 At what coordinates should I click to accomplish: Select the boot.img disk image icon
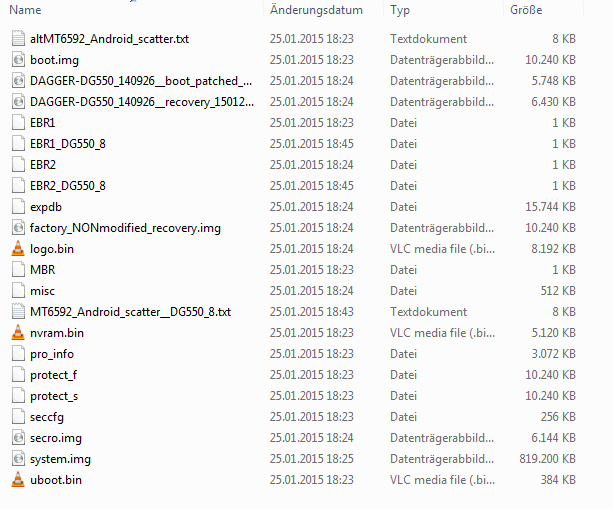point(18,60)
